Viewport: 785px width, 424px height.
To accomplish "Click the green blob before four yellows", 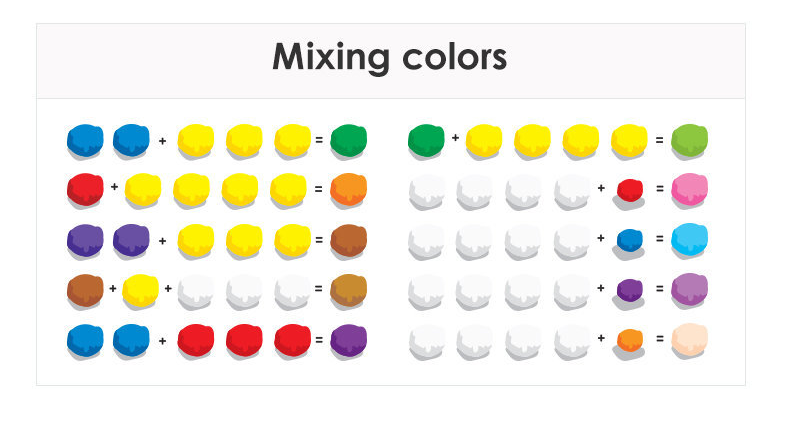I will point(426,140).
